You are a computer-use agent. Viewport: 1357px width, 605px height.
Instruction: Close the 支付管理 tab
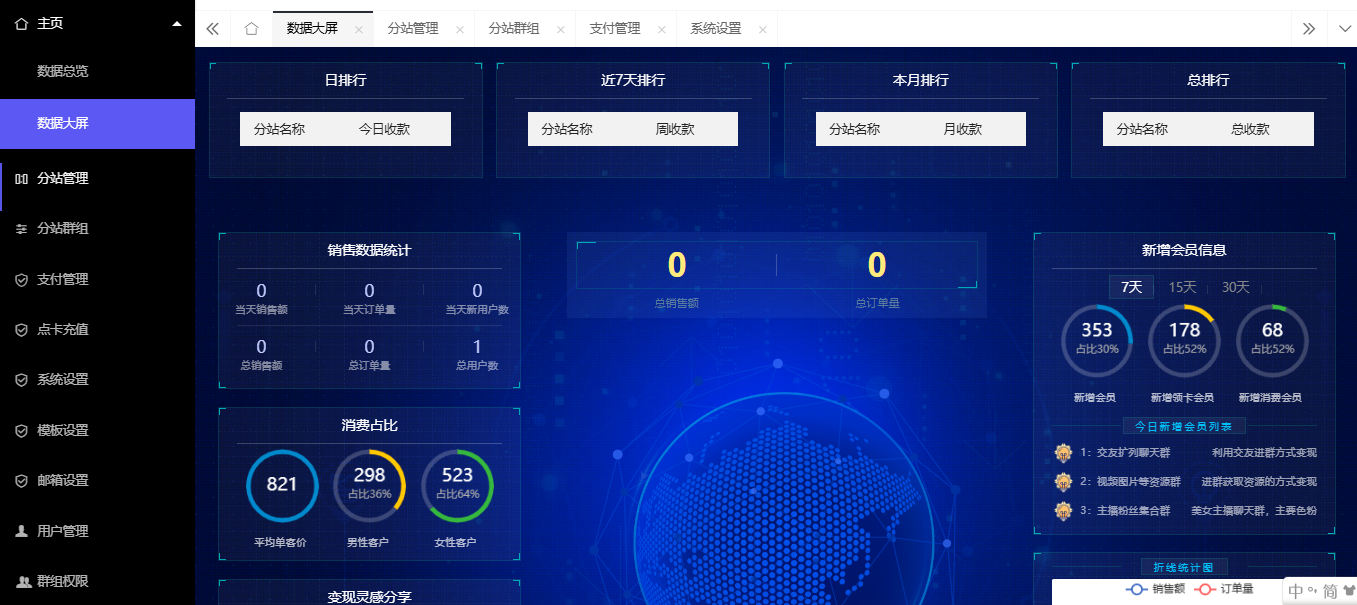point(661,29)
